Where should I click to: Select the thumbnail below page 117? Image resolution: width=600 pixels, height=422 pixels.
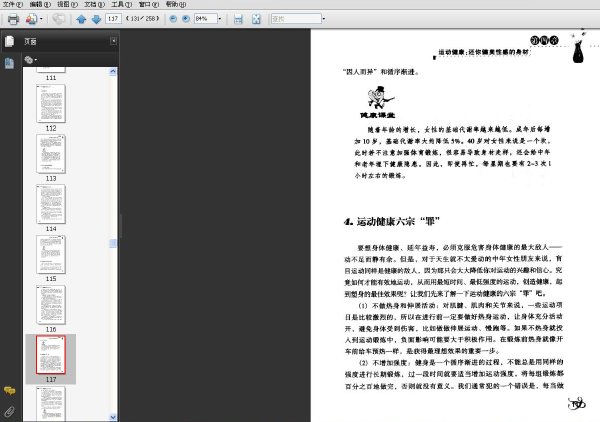(x=51, y=403)
